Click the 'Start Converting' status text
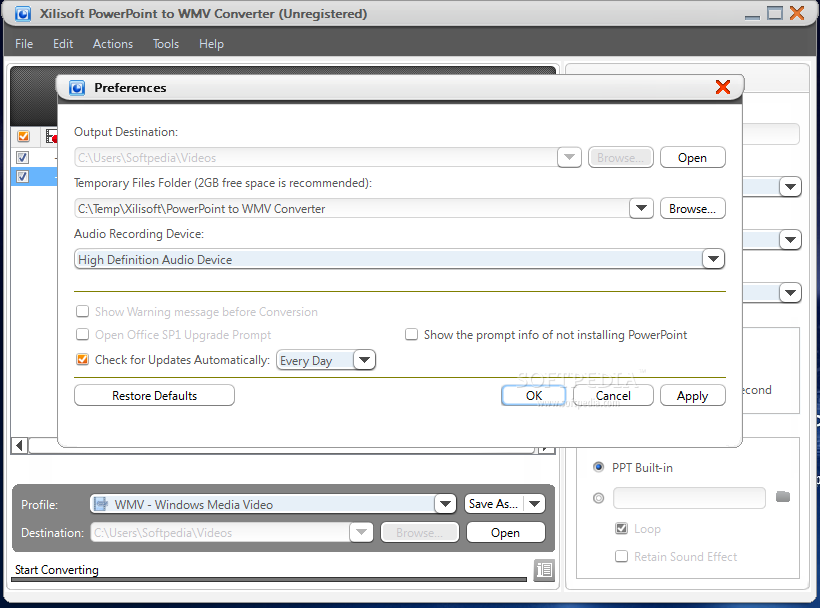Viewport: 820px width, 608px height. pyautogui.click(x=56, y=569)
